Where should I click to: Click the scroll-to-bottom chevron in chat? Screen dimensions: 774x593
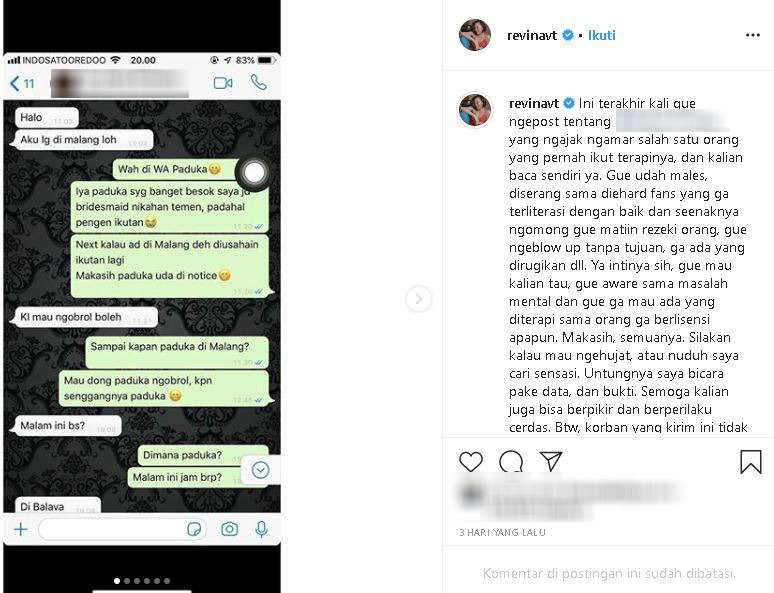[x=260, y=470]
